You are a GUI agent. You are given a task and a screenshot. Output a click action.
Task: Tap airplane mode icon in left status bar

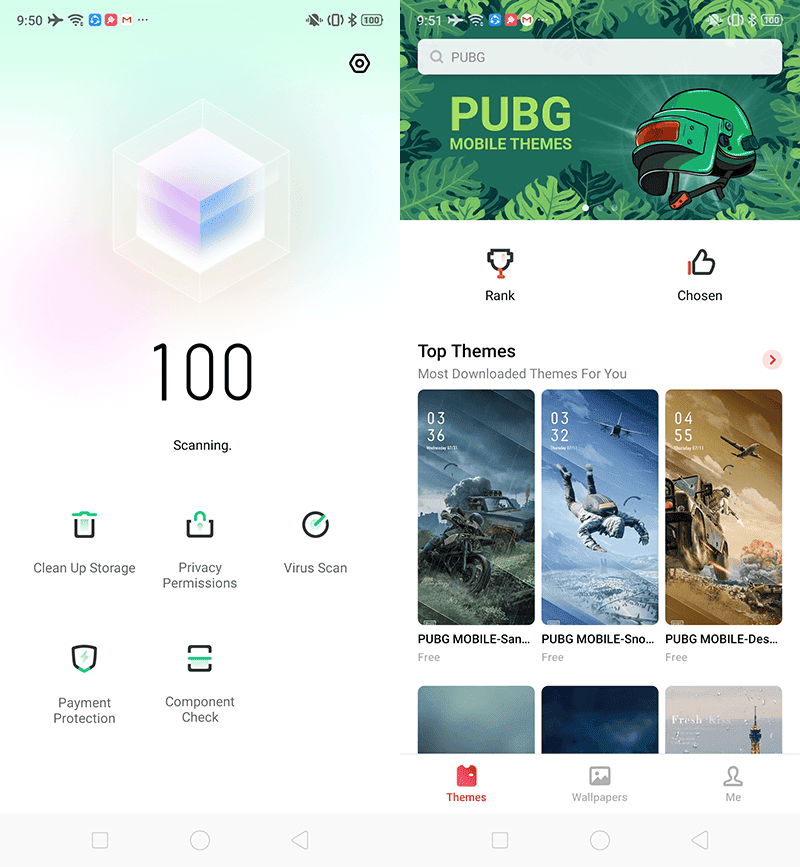(55, 20)
